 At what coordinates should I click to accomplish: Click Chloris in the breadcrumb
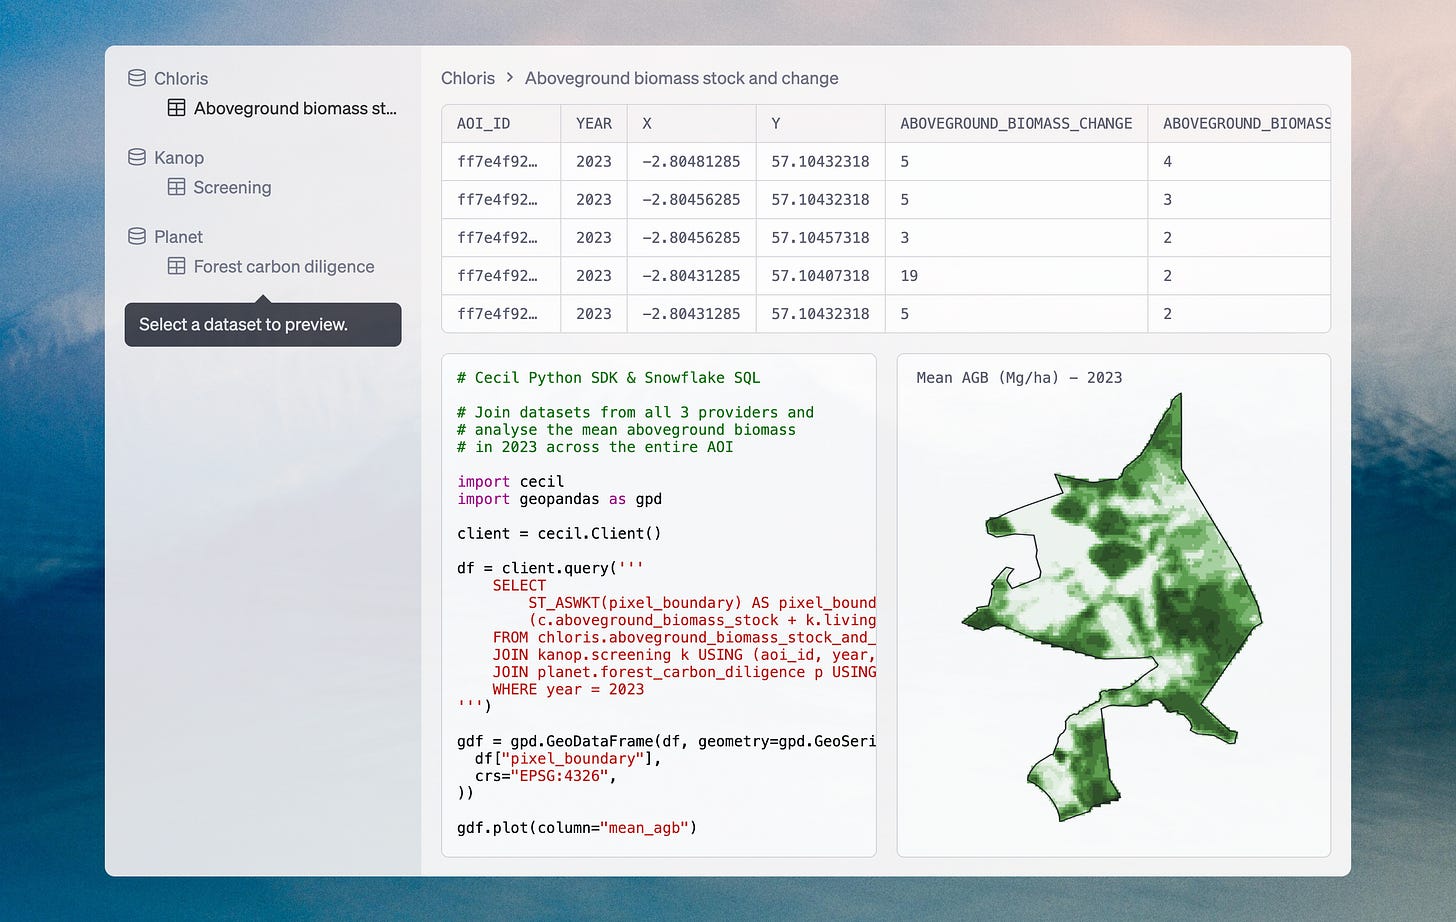(x=468, y=78)
